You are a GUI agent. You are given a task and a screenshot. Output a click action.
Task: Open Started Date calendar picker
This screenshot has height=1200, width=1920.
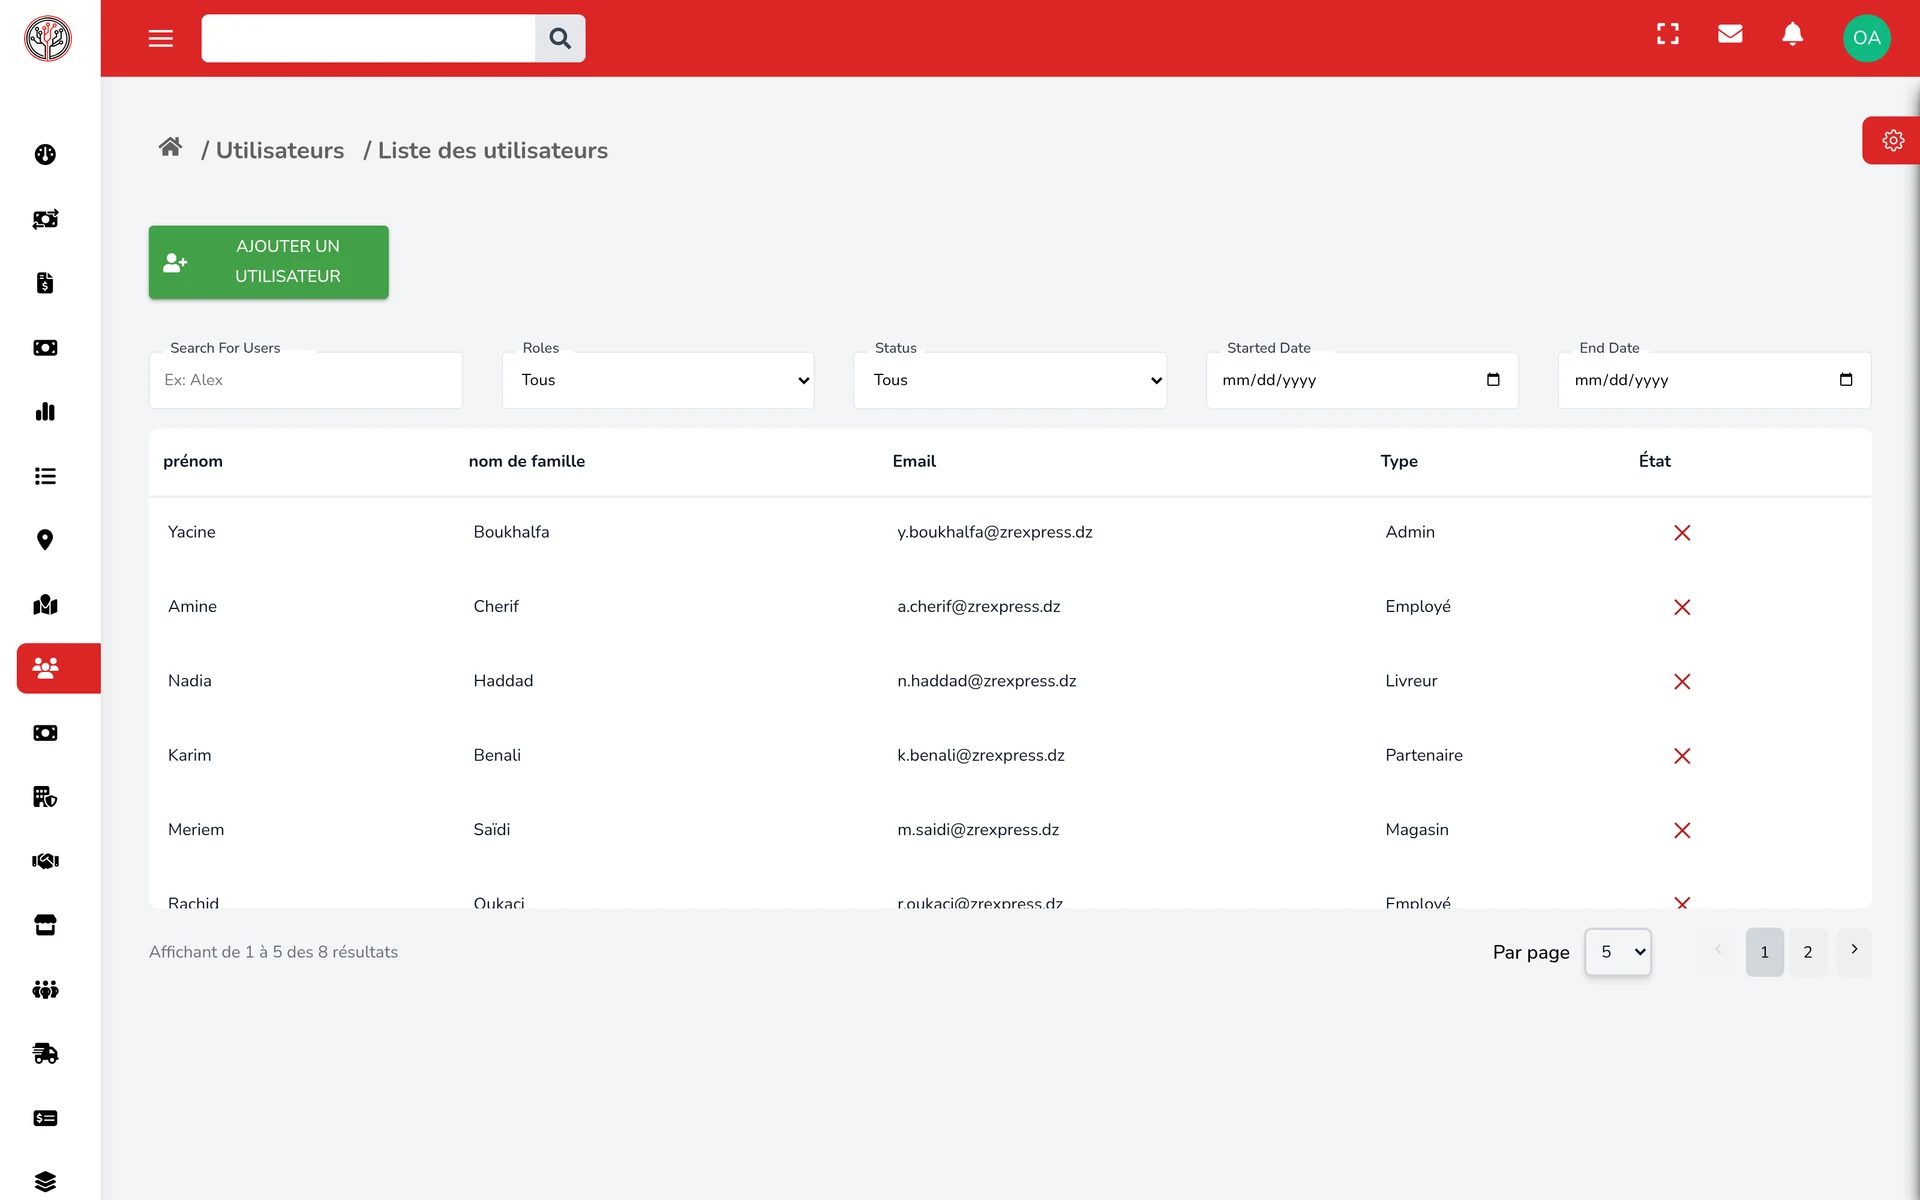click(x=1493, y=380)
